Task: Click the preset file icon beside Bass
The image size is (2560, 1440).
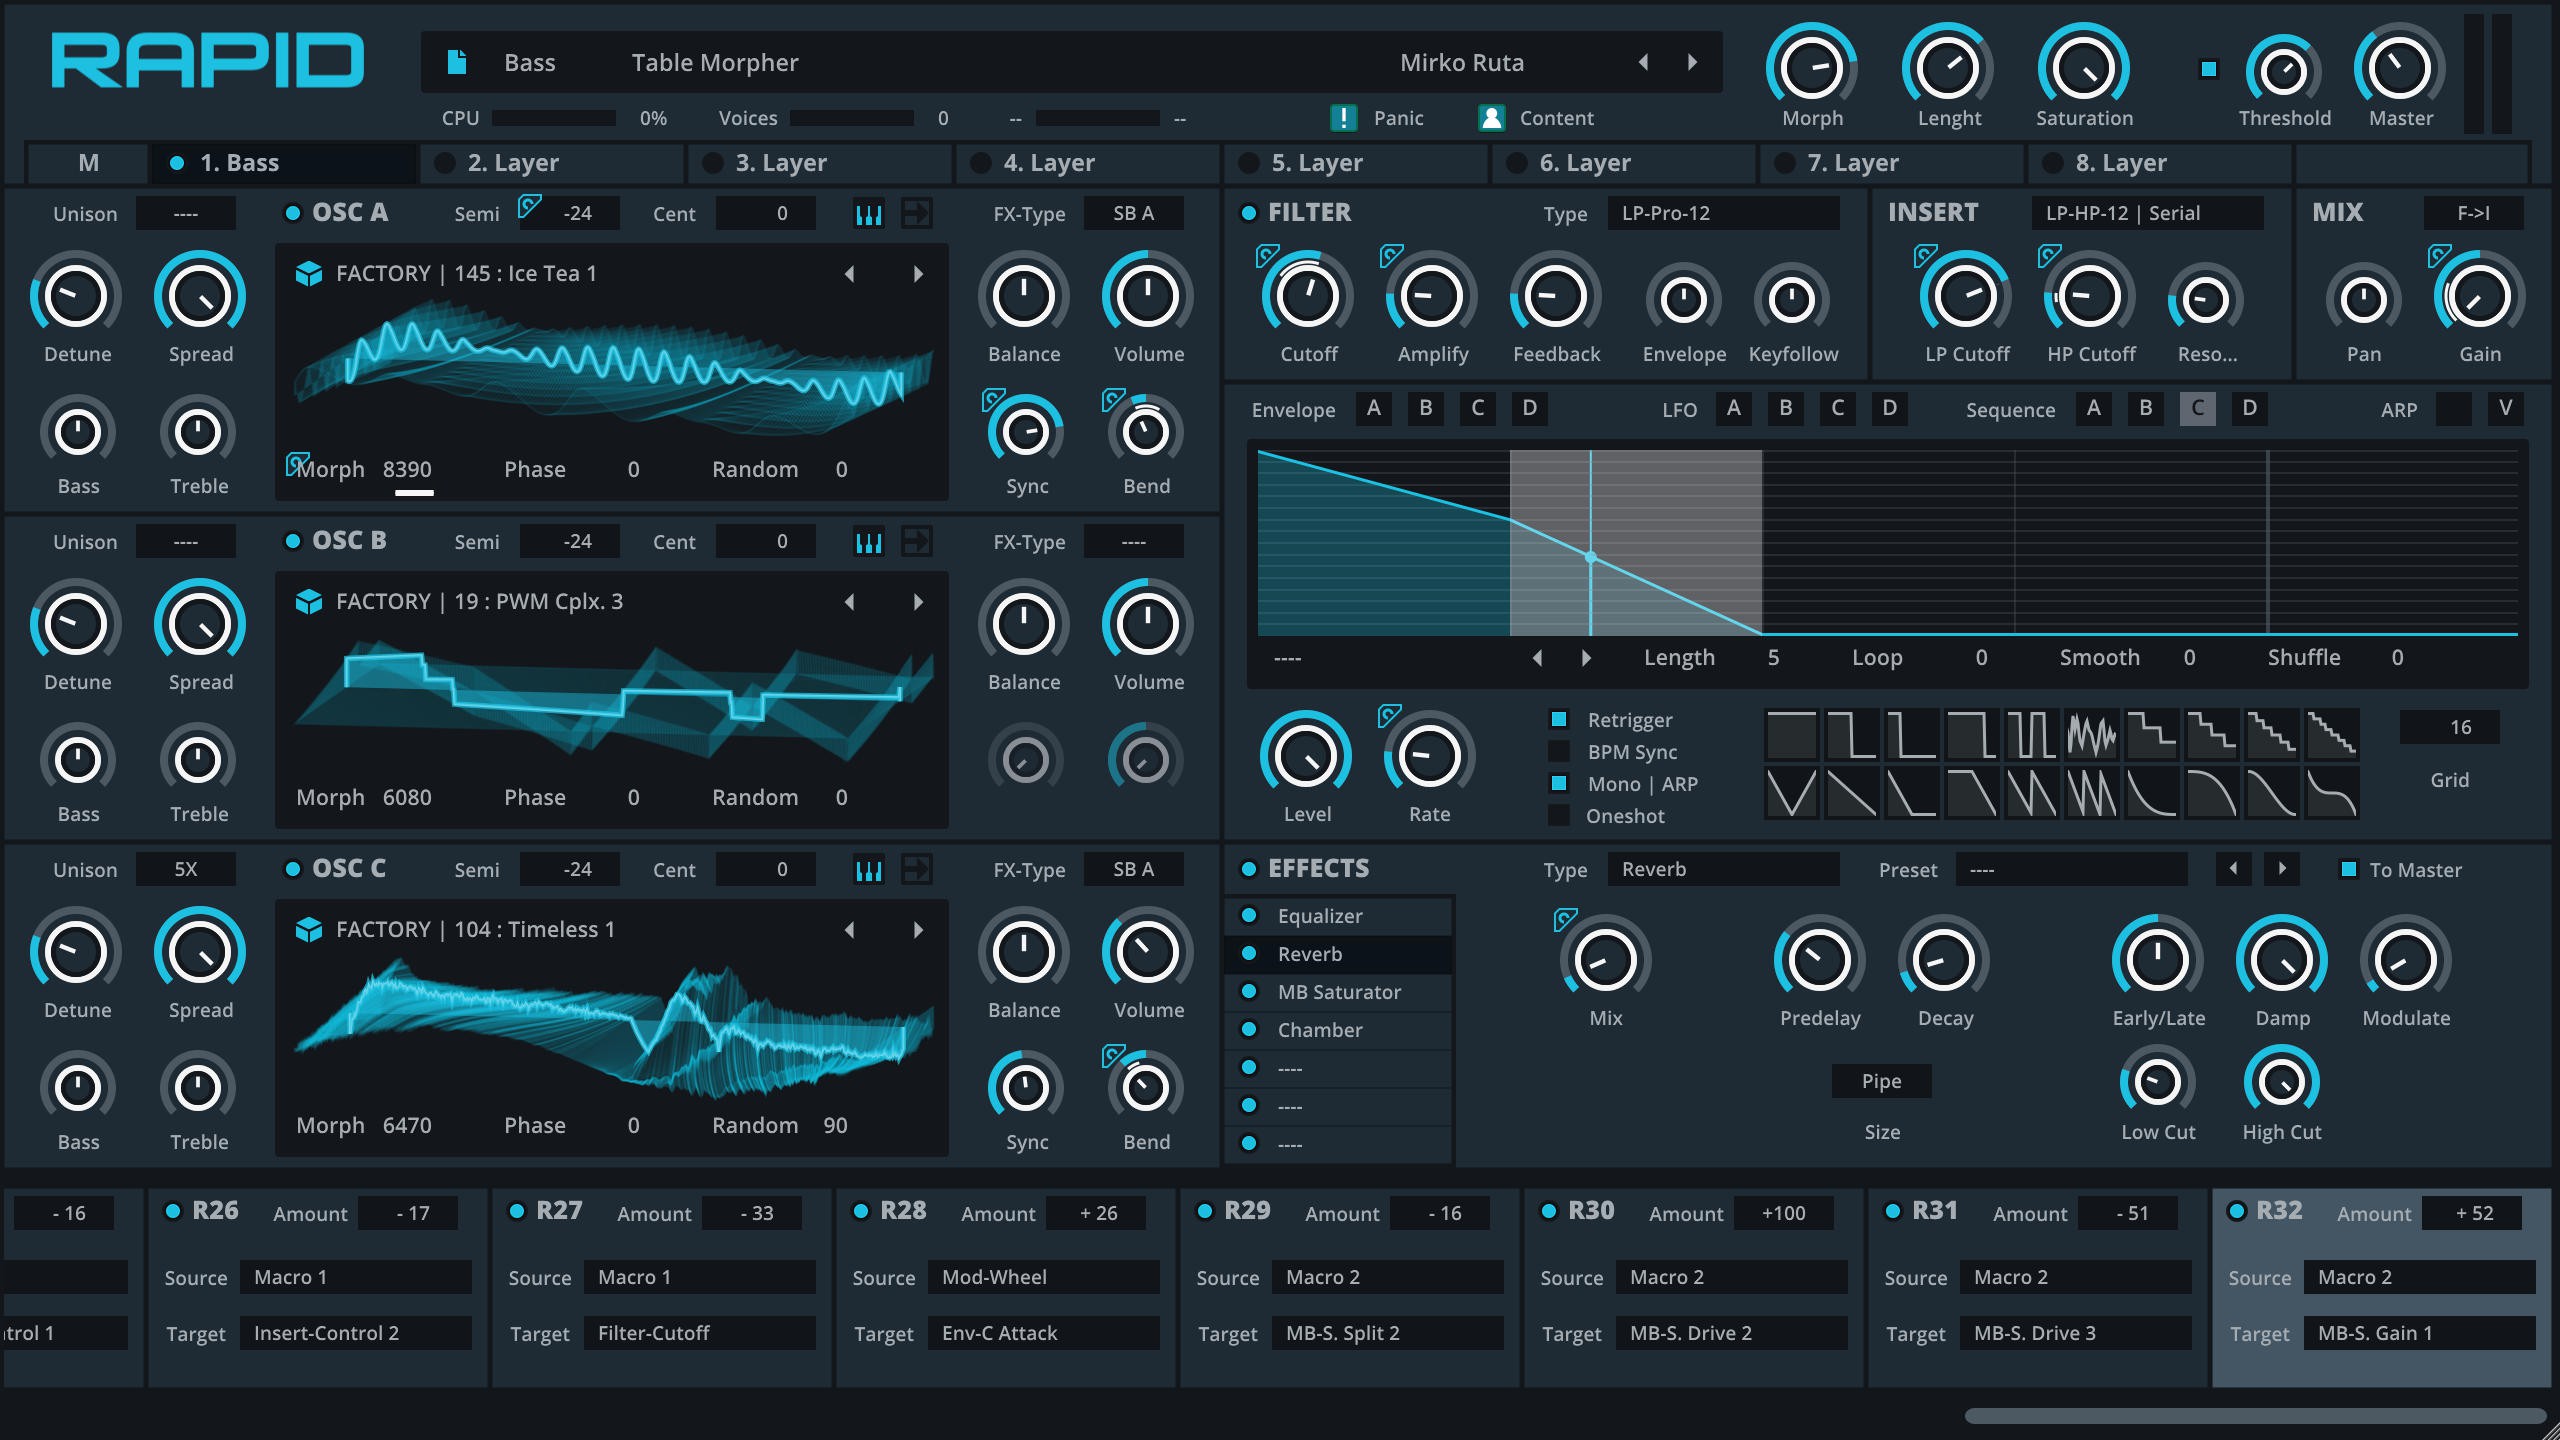Action: pyautogui.click(x=457, y=62)
